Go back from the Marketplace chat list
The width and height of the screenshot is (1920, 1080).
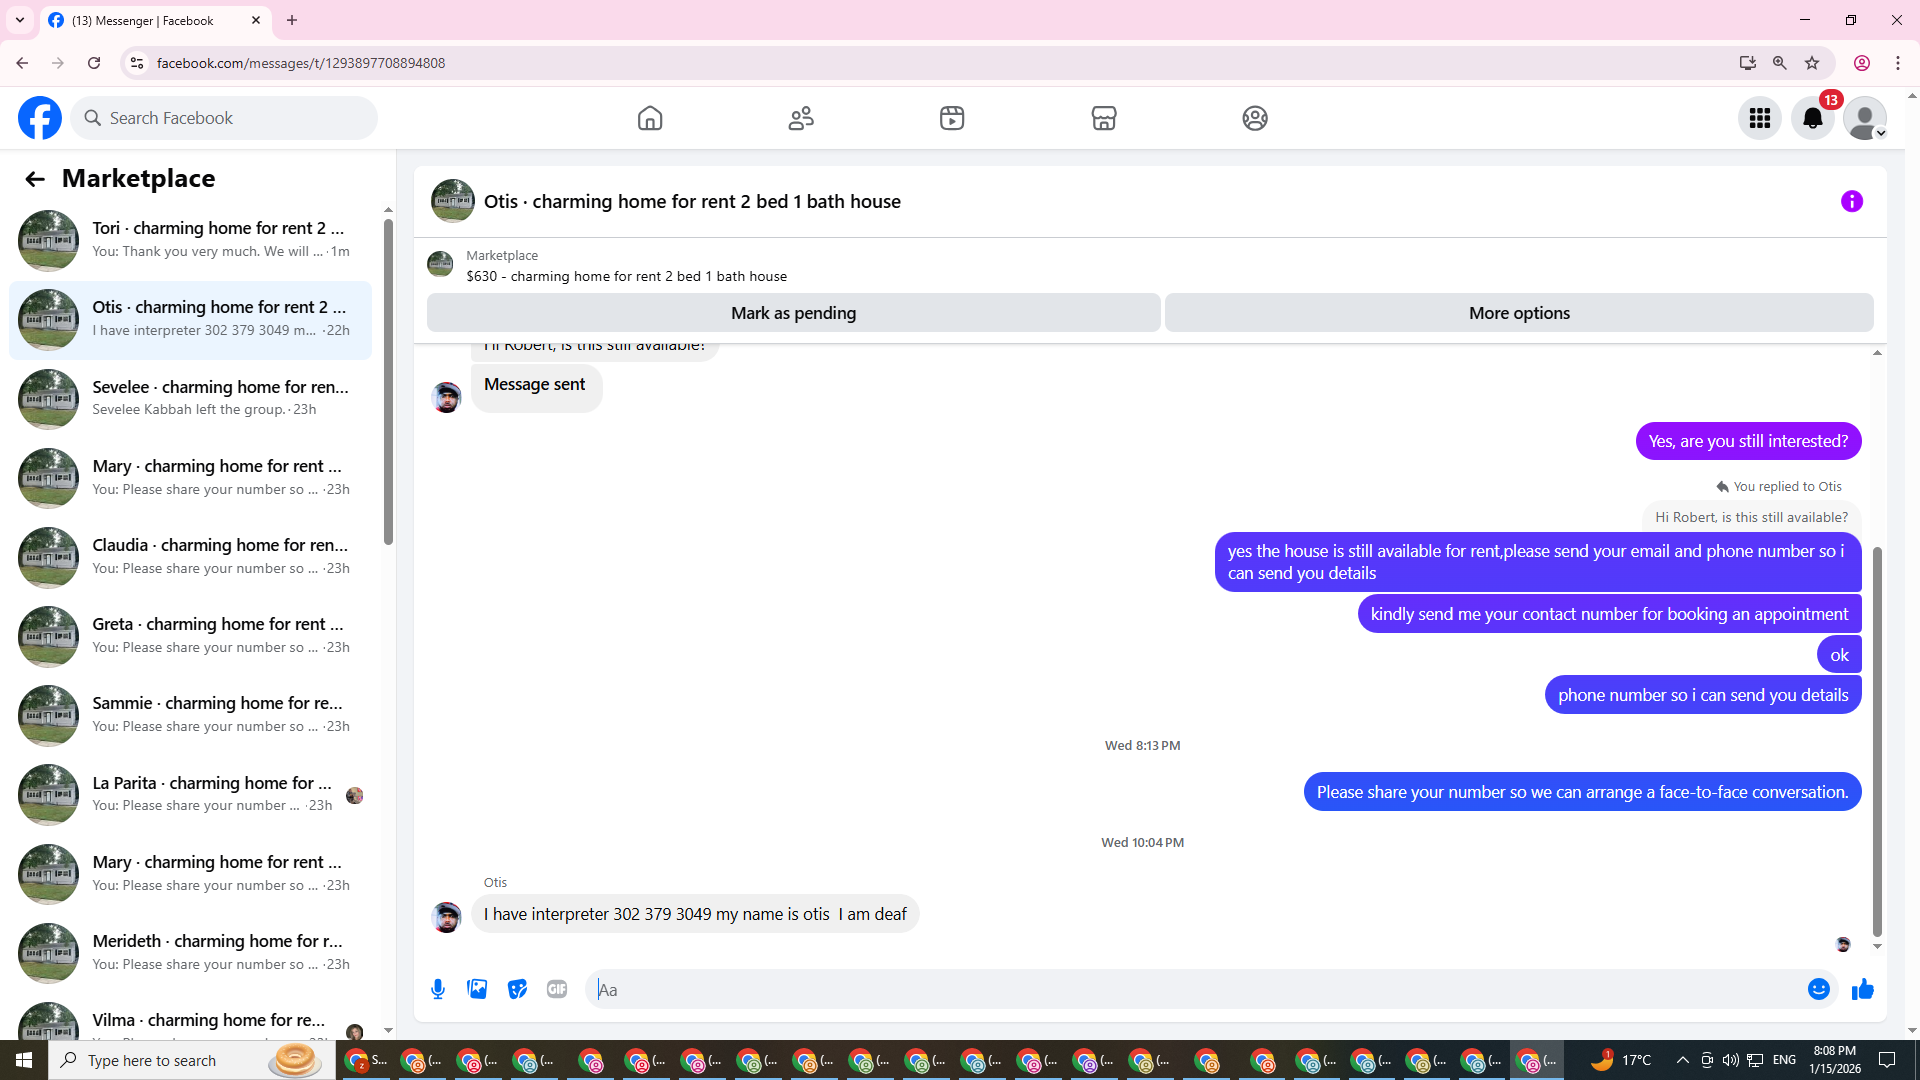tap(35, 179)
